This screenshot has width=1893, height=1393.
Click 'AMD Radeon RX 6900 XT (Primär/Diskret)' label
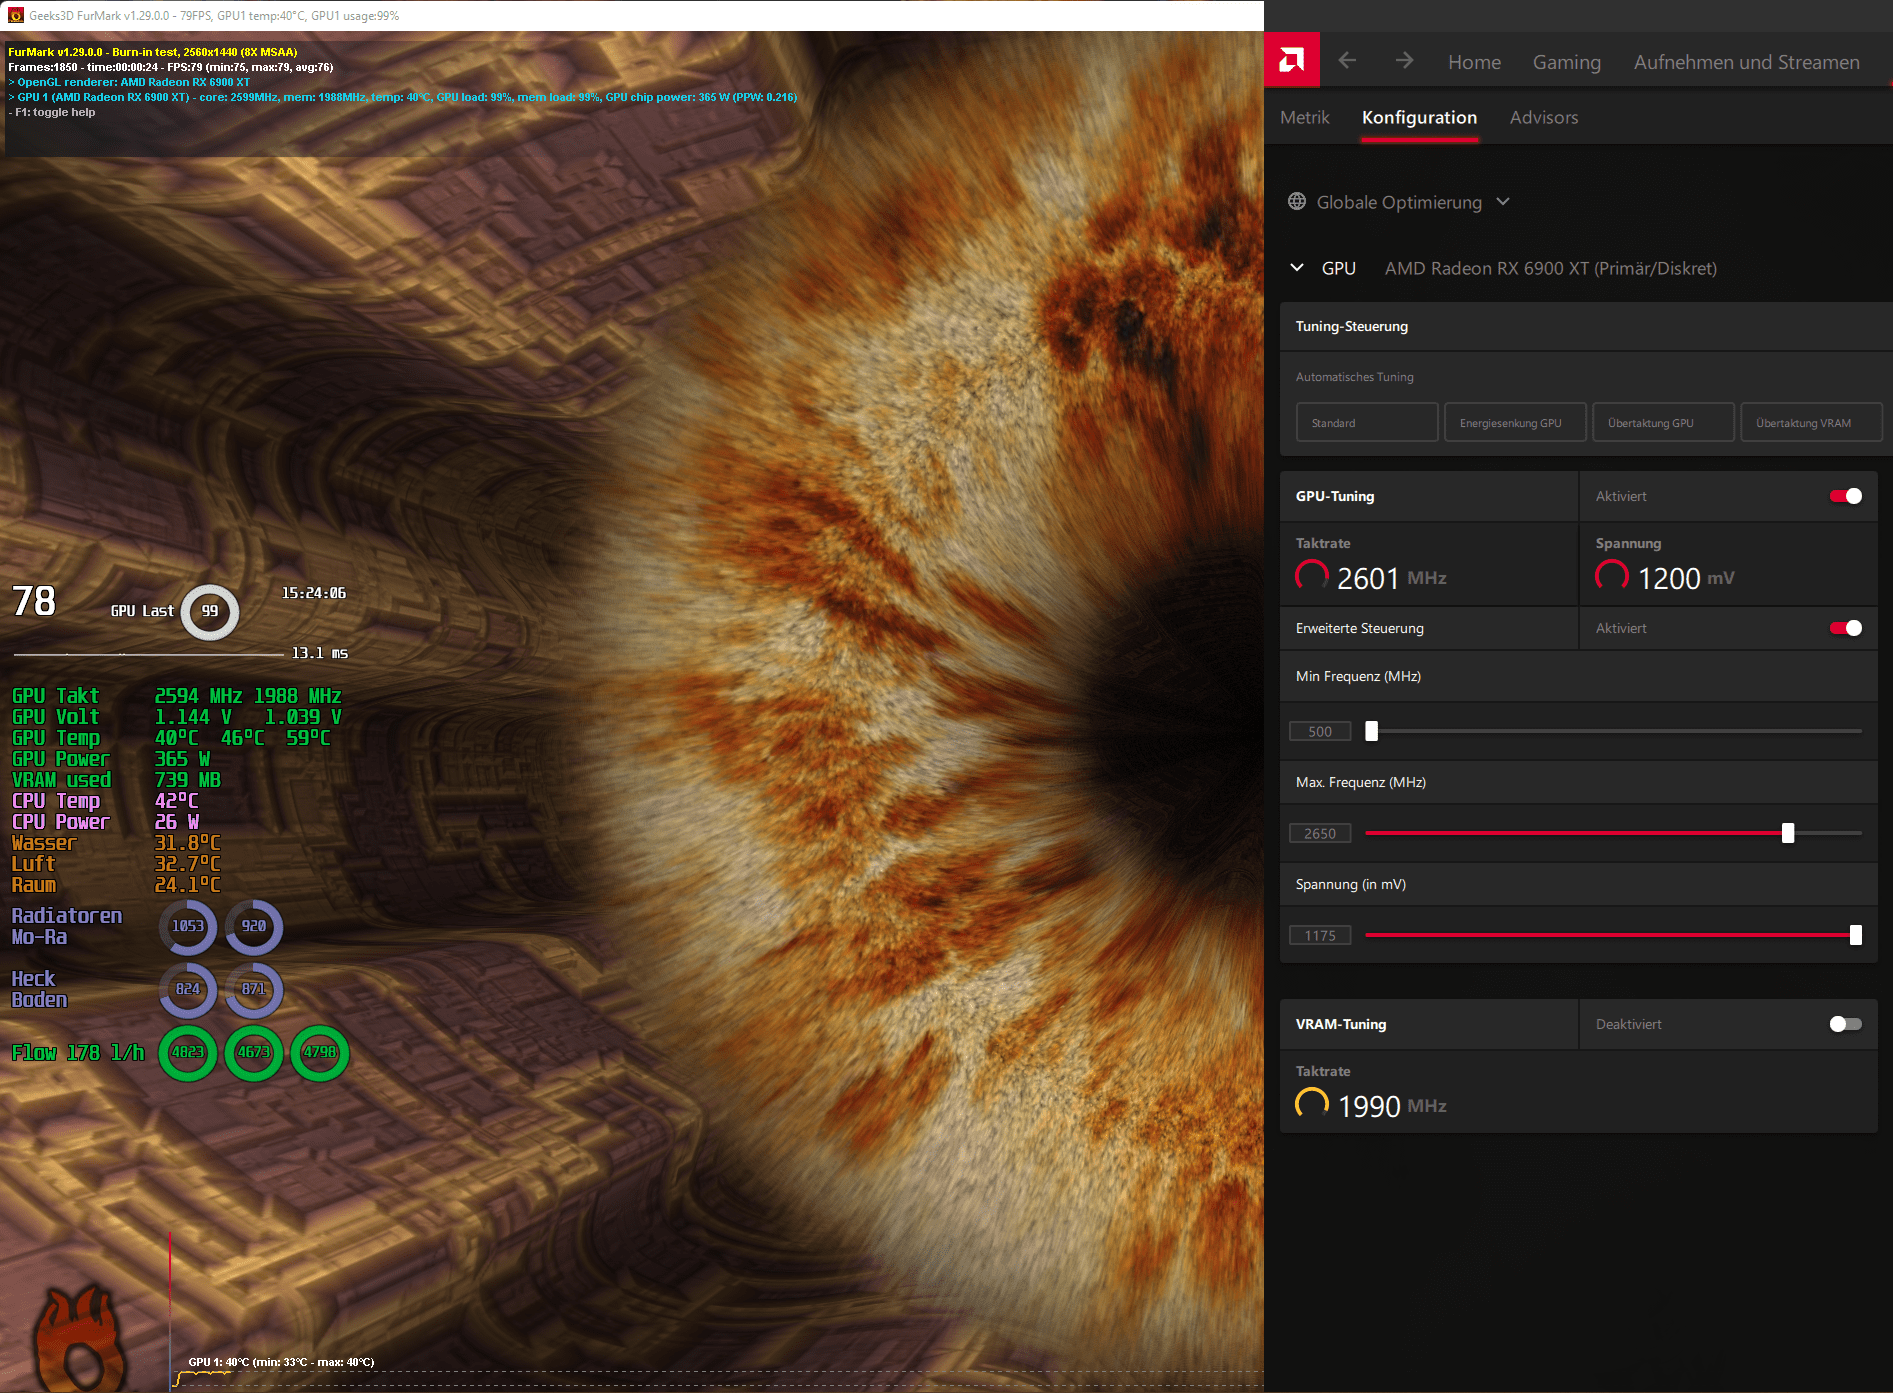[1551, 268]
